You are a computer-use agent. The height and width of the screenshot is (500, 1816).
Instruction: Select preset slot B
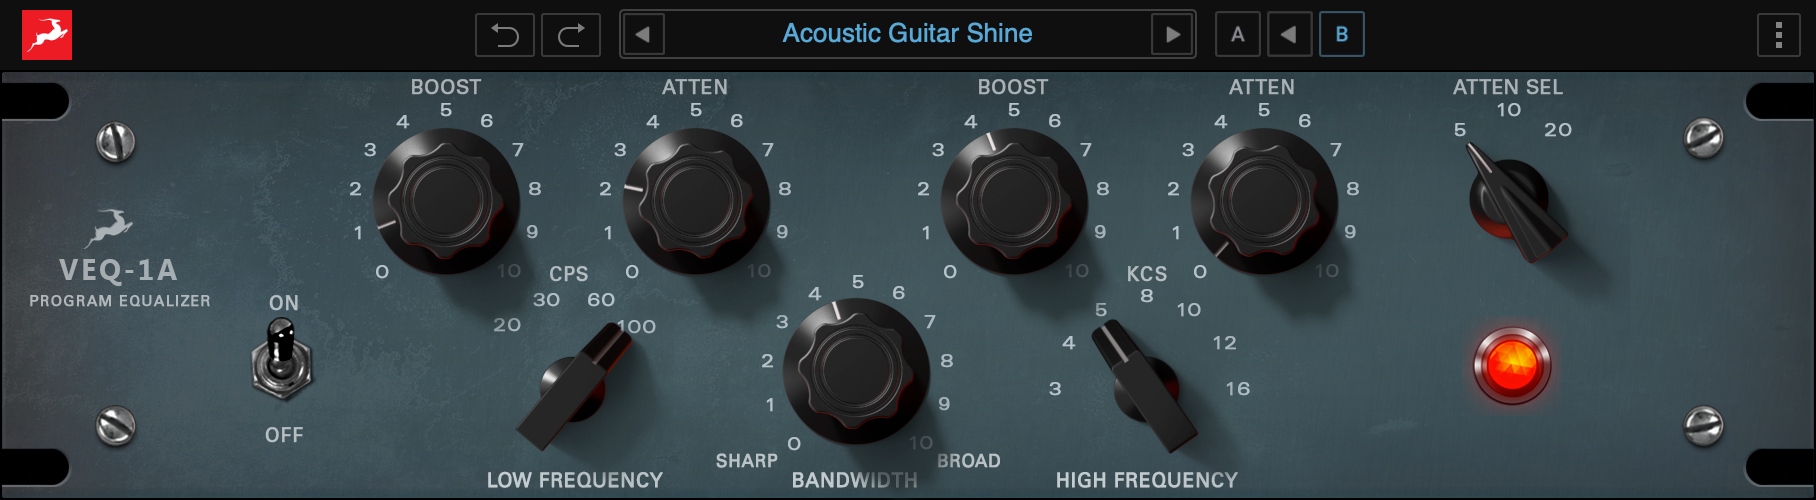pyautogui.click(x=1342, y=34)
